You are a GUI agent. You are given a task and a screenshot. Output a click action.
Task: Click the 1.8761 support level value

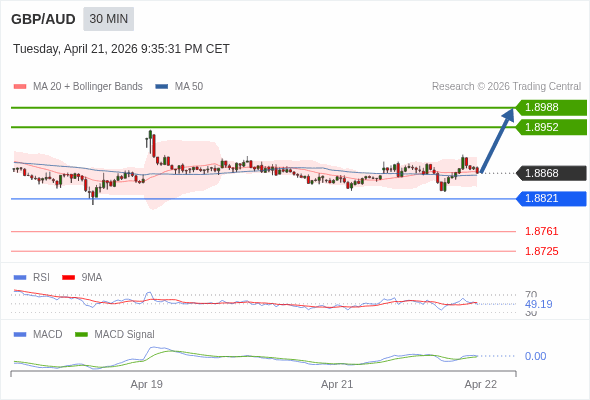[x=541, y=231]
